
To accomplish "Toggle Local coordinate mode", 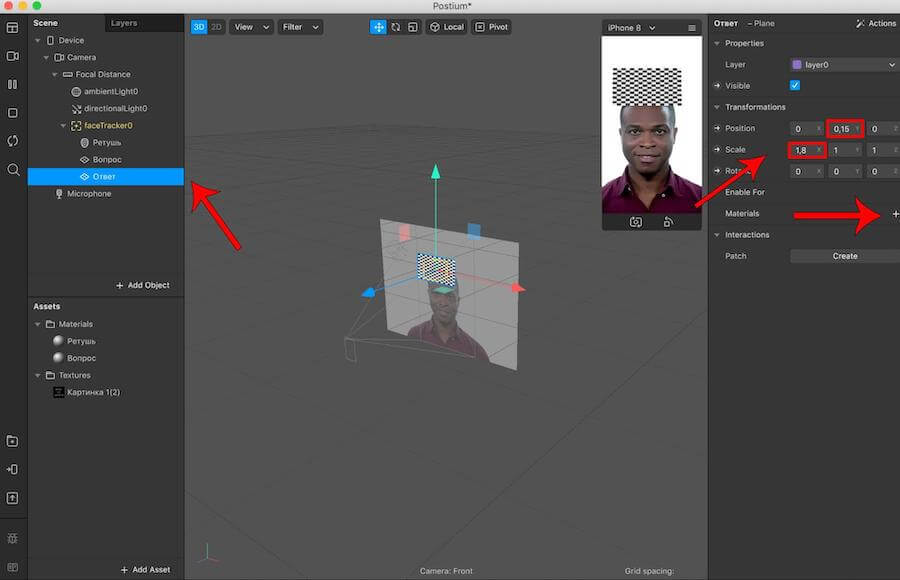I will (x=446, y=27).
